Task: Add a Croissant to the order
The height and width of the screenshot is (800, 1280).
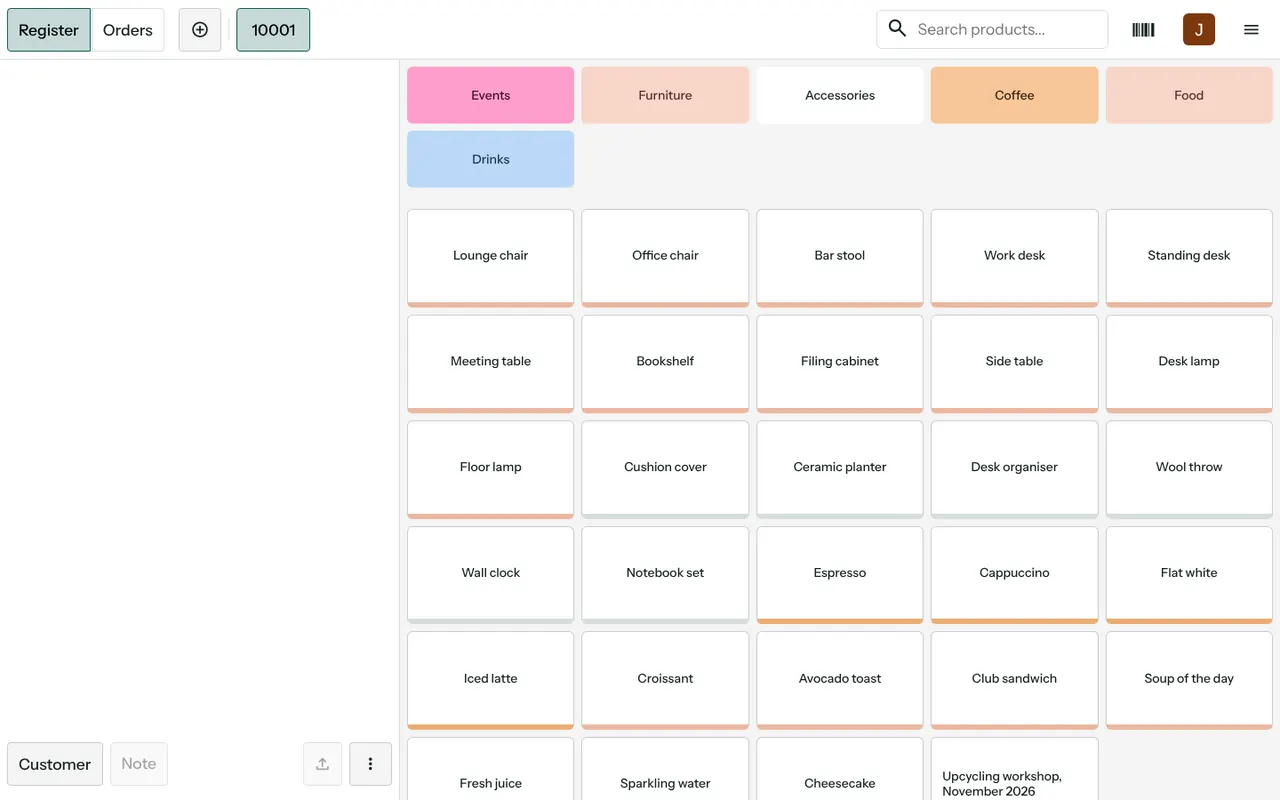Action: tap(665, 679)
